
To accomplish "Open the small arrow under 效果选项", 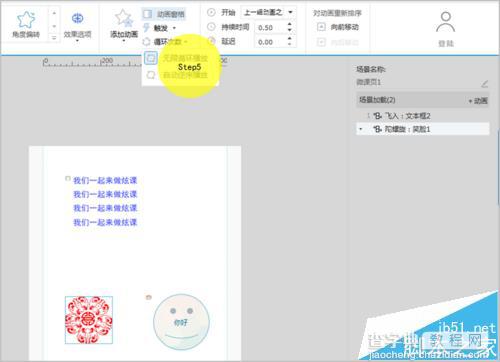I will [x=77, y=41].
